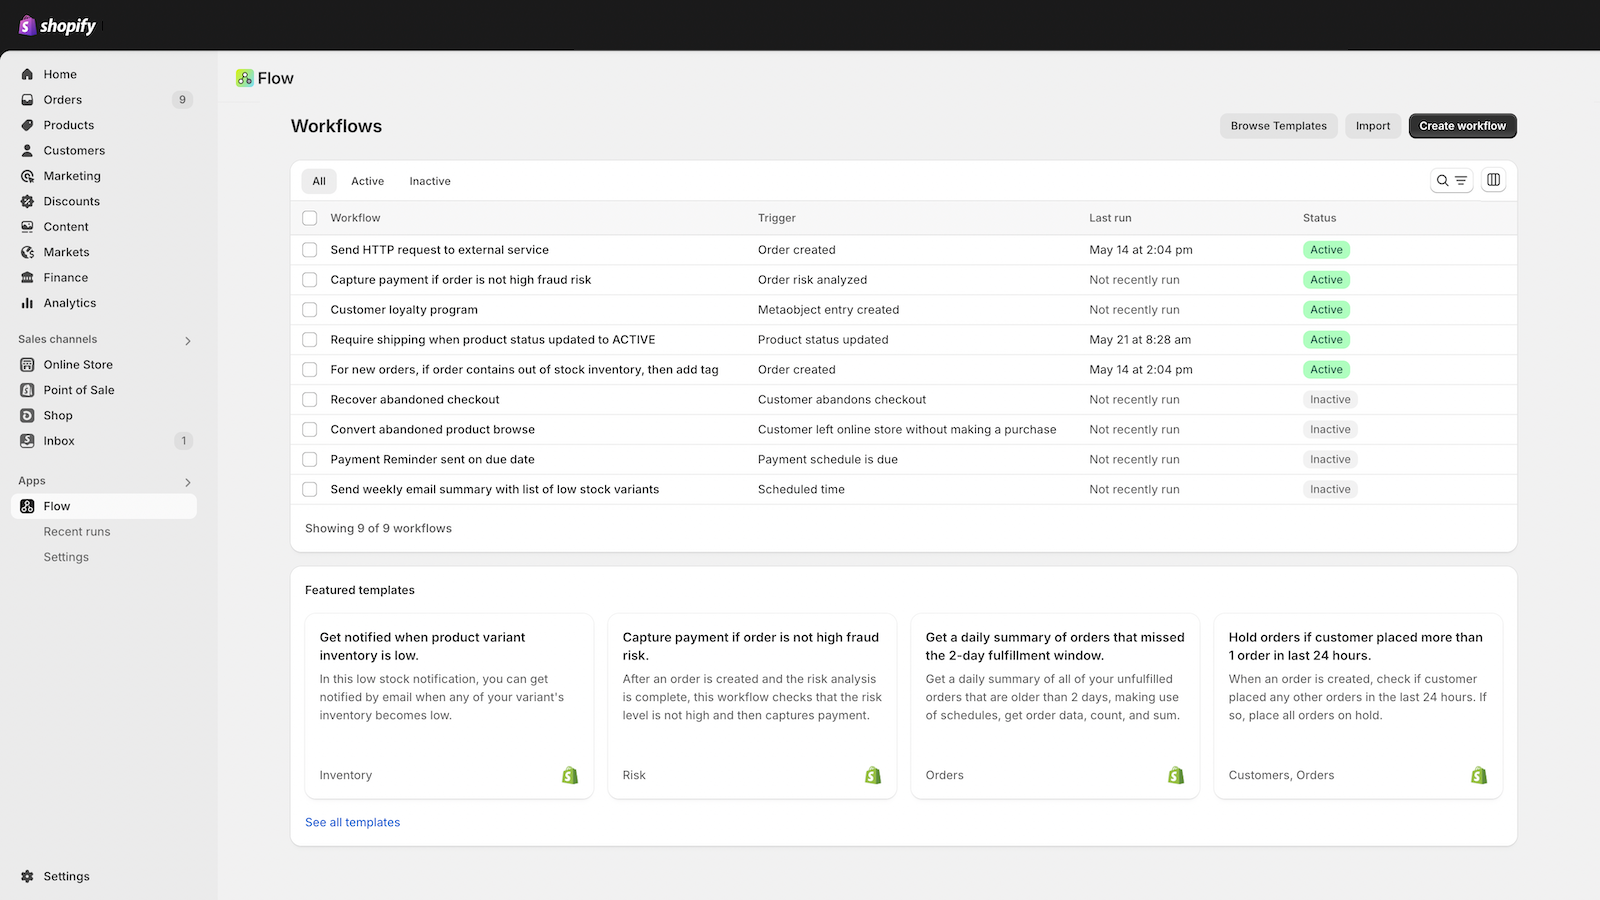Click the Orders inbox icon in sidebar
1600x900 pixels.
(x=27, y=100)
